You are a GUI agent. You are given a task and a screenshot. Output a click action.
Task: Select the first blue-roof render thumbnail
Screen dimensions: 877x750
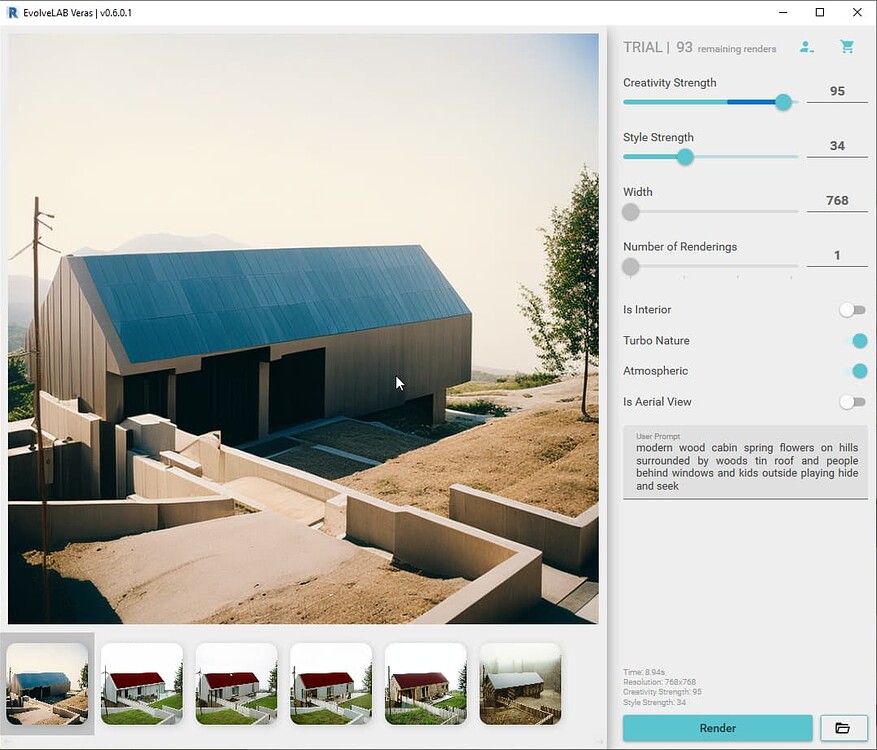(x=46, y=683)
